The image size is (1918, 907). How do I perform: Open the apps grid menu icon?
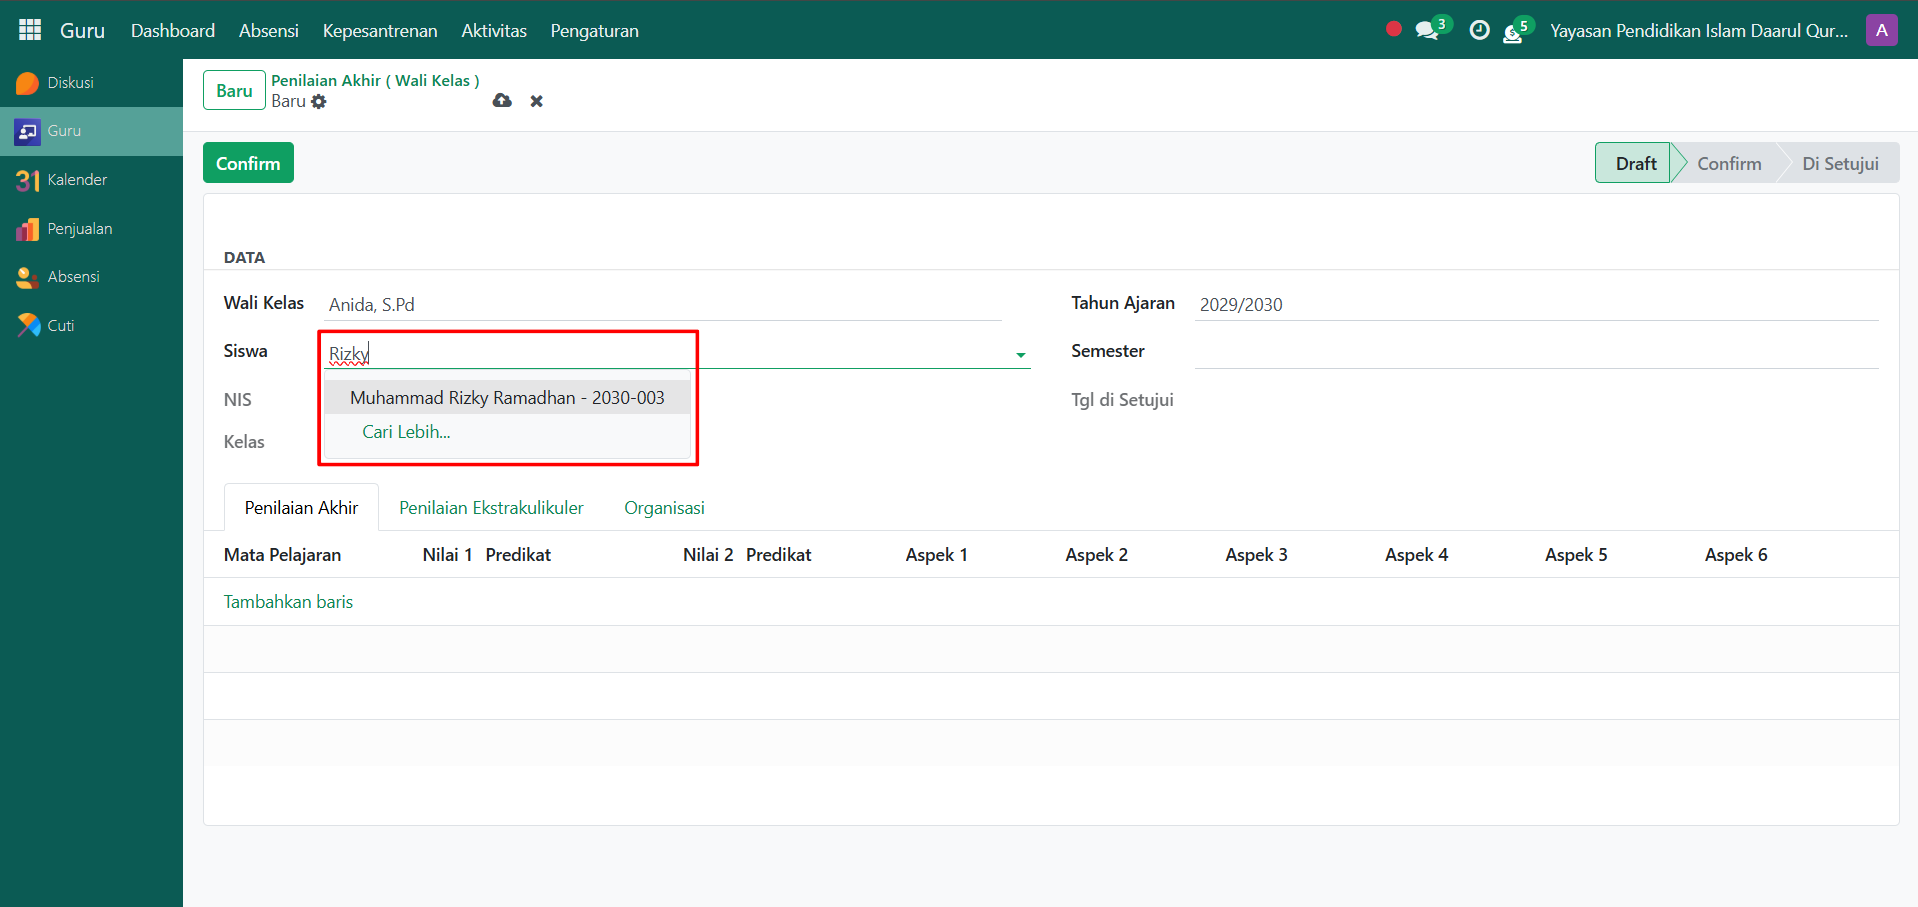pyautogui.click(x=30, y=30)
